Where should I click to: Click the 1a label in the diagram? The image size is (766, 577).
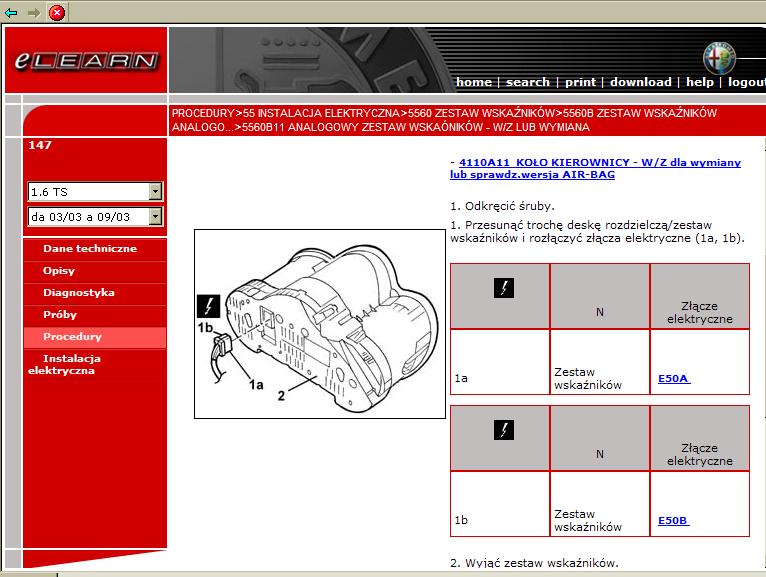[x=256, y=385]
